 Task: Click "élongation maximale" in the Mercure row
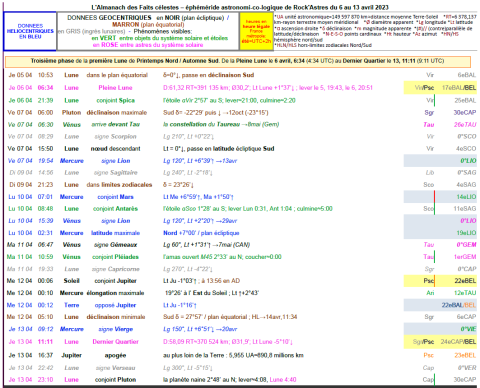point(115,293)
